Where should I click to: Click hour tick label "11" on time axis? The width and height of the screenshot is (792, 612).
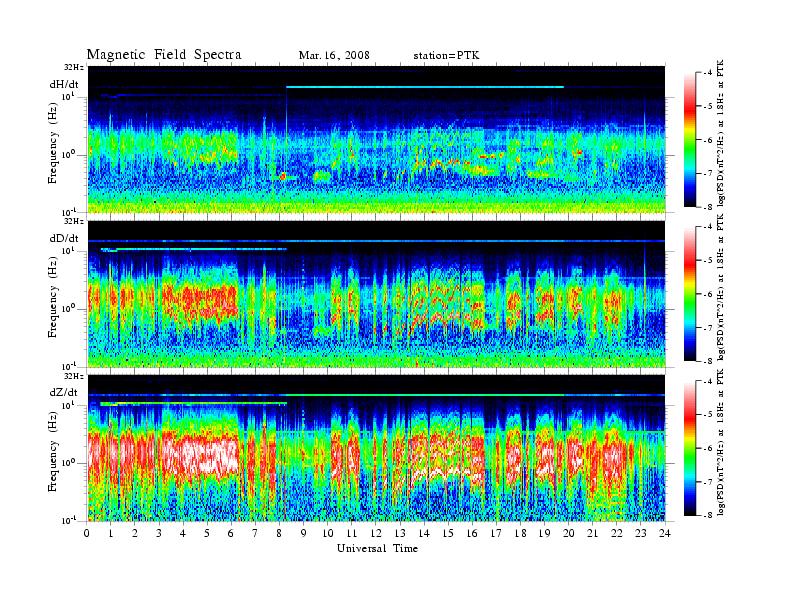click(x=352, y=534)
